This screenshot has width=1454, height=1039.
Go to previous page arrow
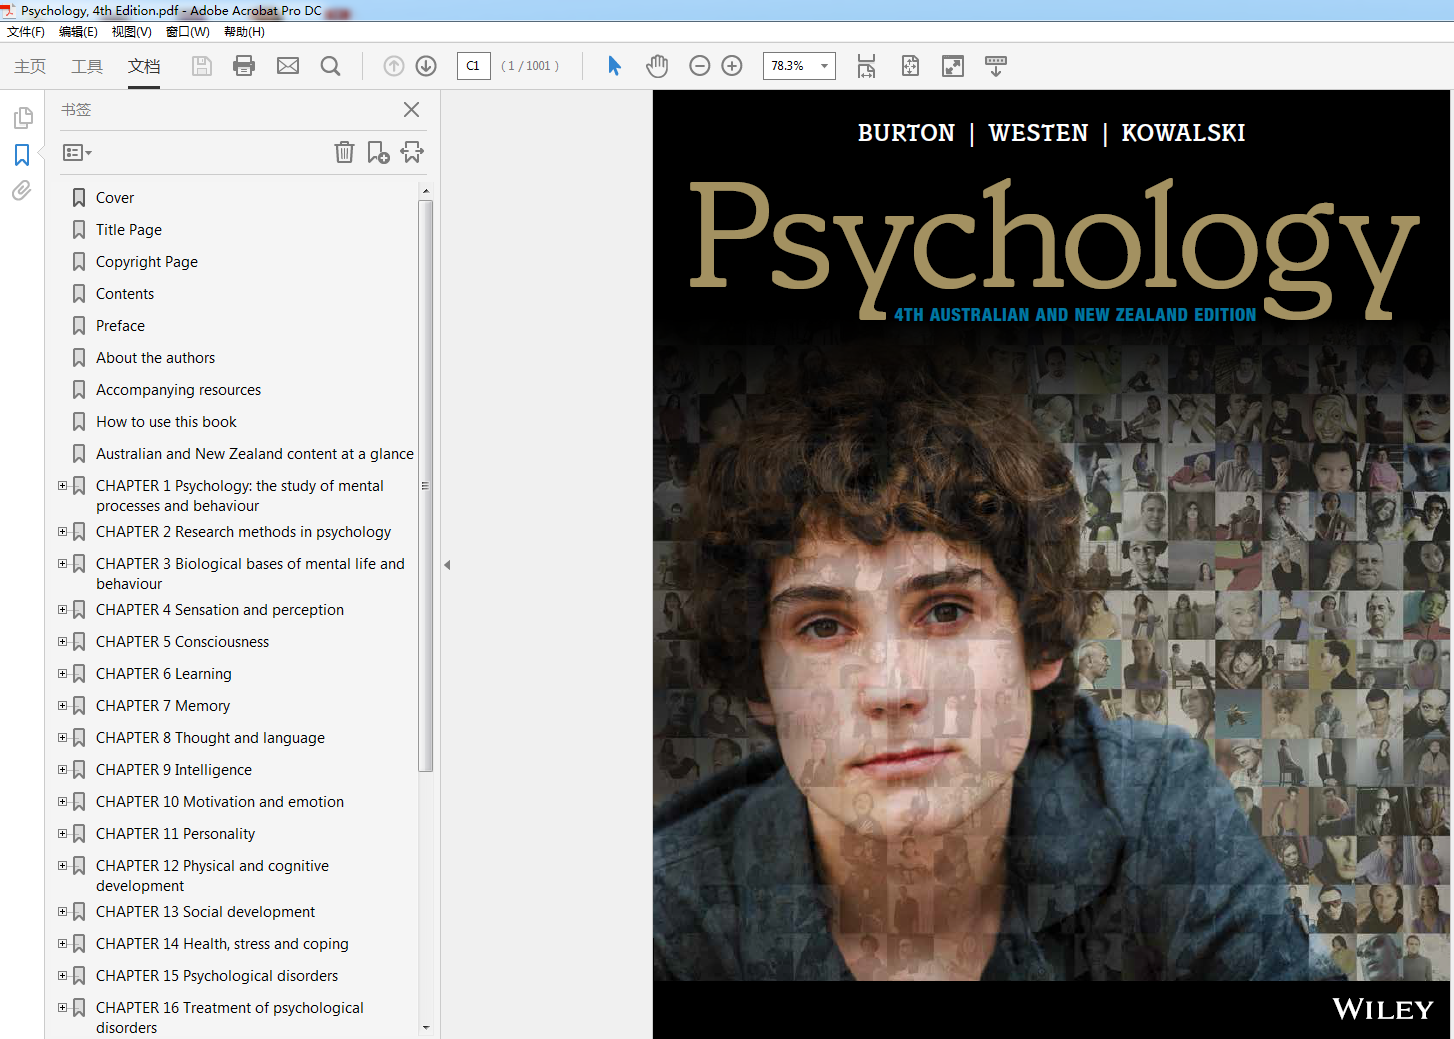[x=394, y=66]
